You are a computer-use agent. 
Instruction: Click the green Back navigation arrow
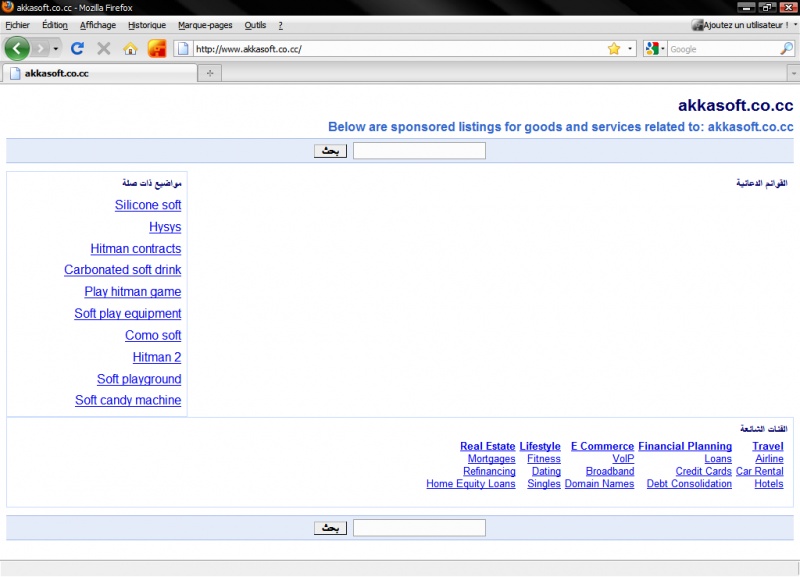coord(17,48)
